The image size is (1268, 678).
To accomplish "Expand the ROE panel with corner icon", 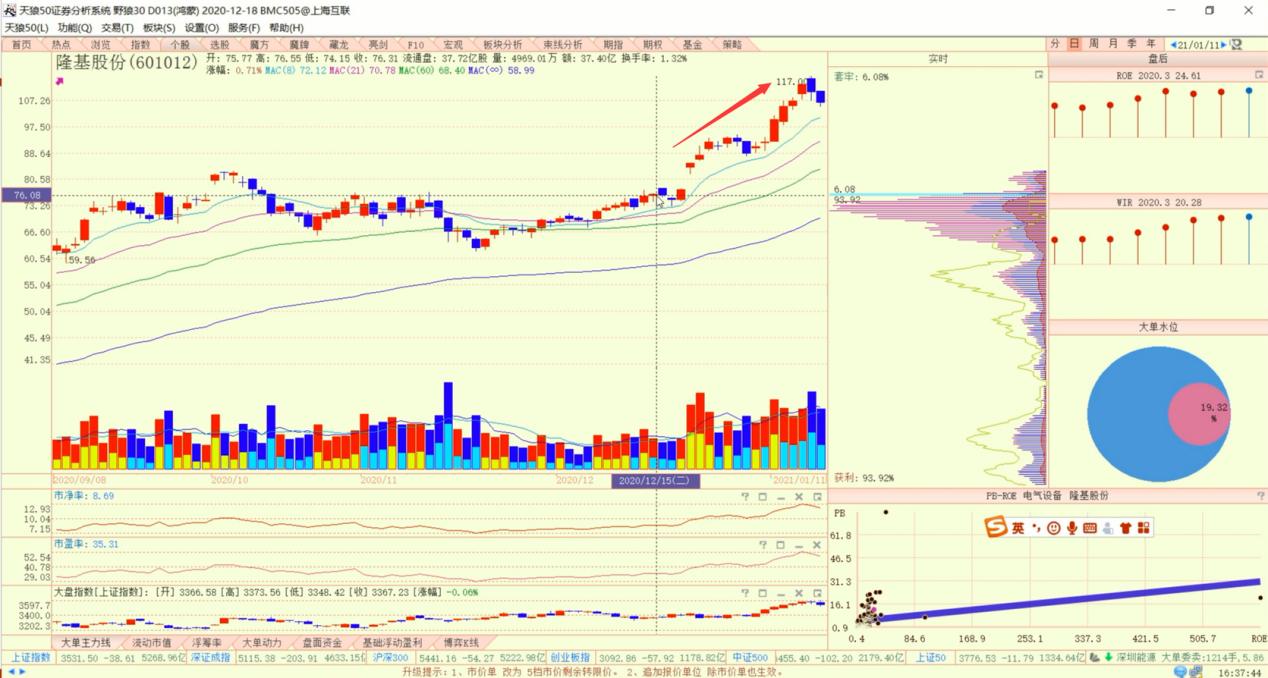I will pos(1258,75).
